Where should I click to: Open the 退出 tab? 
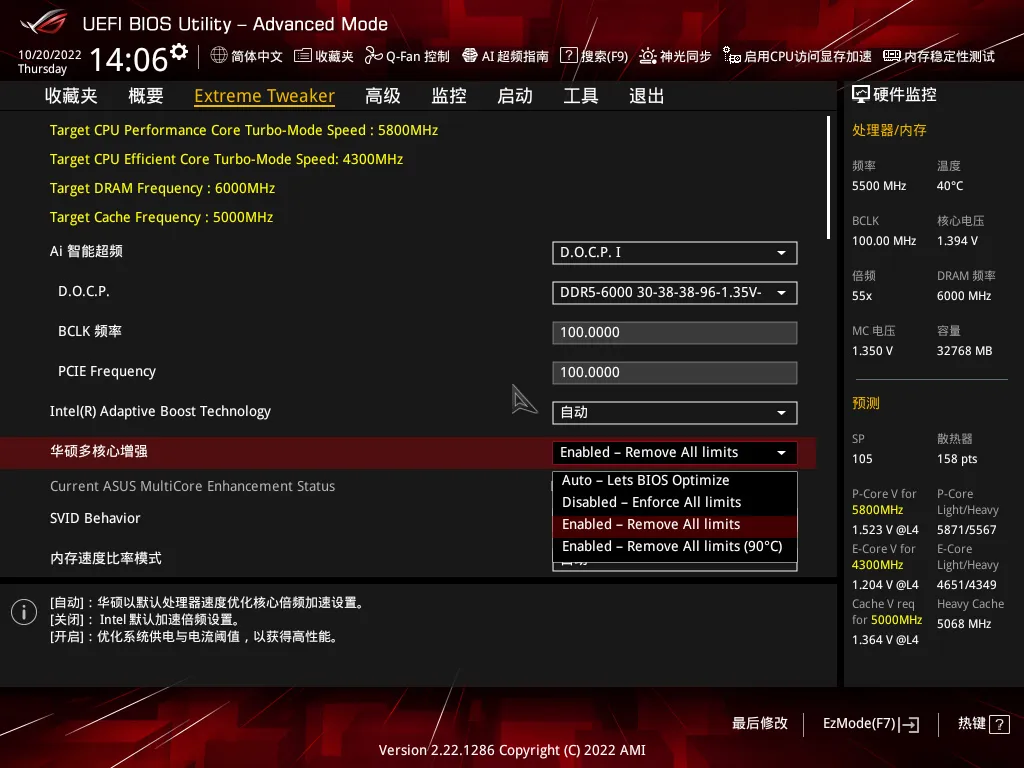[x=647, y=96]
